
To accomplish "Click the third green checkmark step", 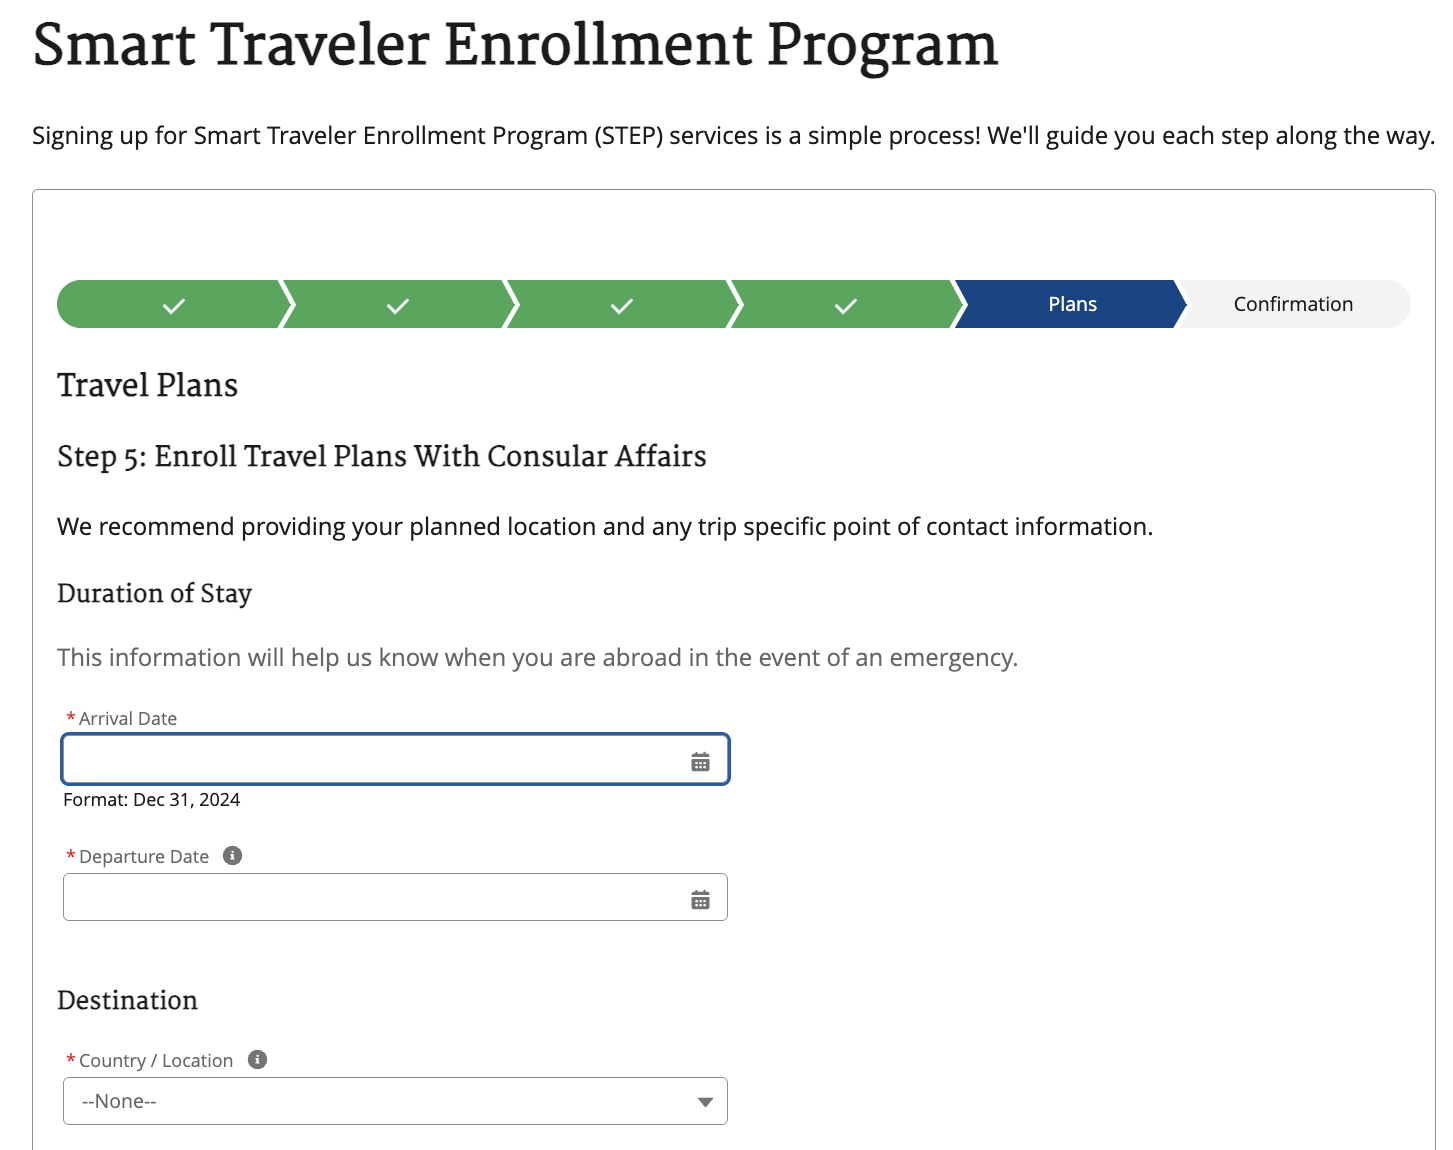I will (620, 304).
